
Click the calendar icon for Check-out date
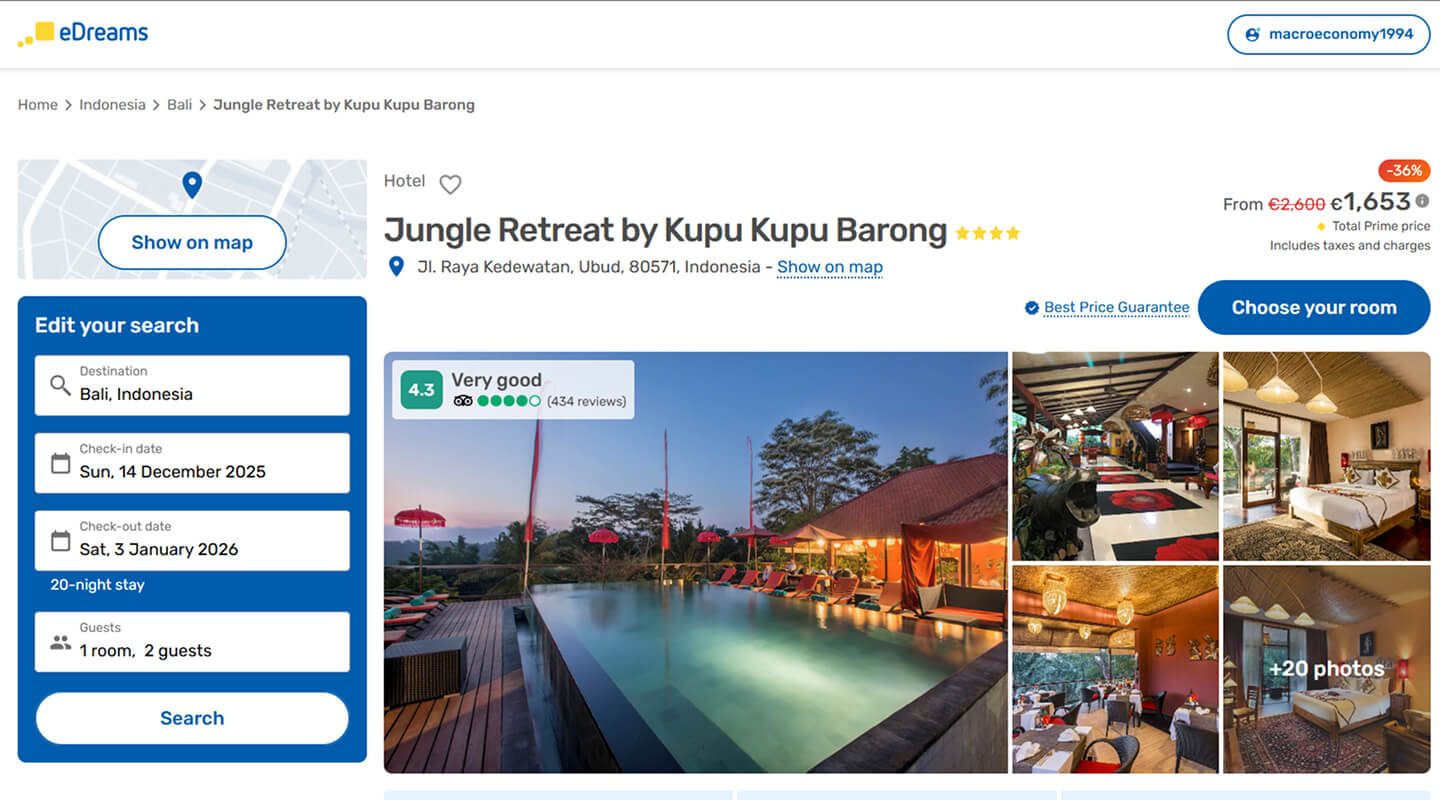click(60, 541)
